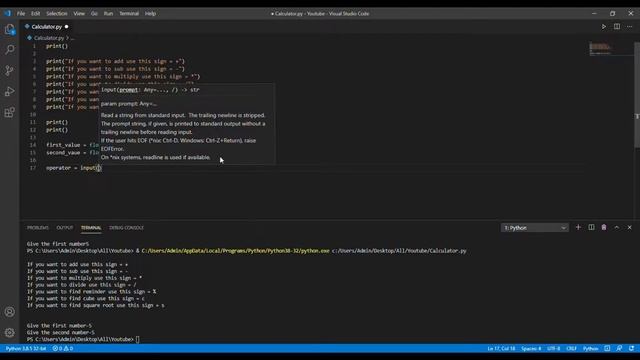Change file encoding UTF-8
The image size is (640, 360).
tap(553, 349)
